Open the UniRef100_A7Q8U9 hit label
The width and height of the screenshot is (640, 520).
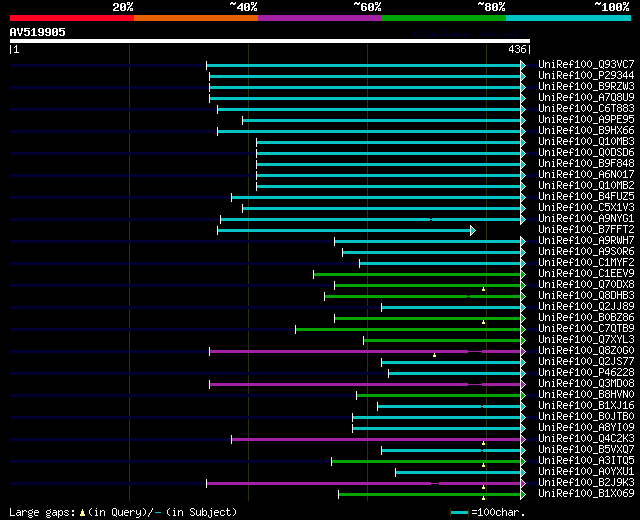[586, 98]
